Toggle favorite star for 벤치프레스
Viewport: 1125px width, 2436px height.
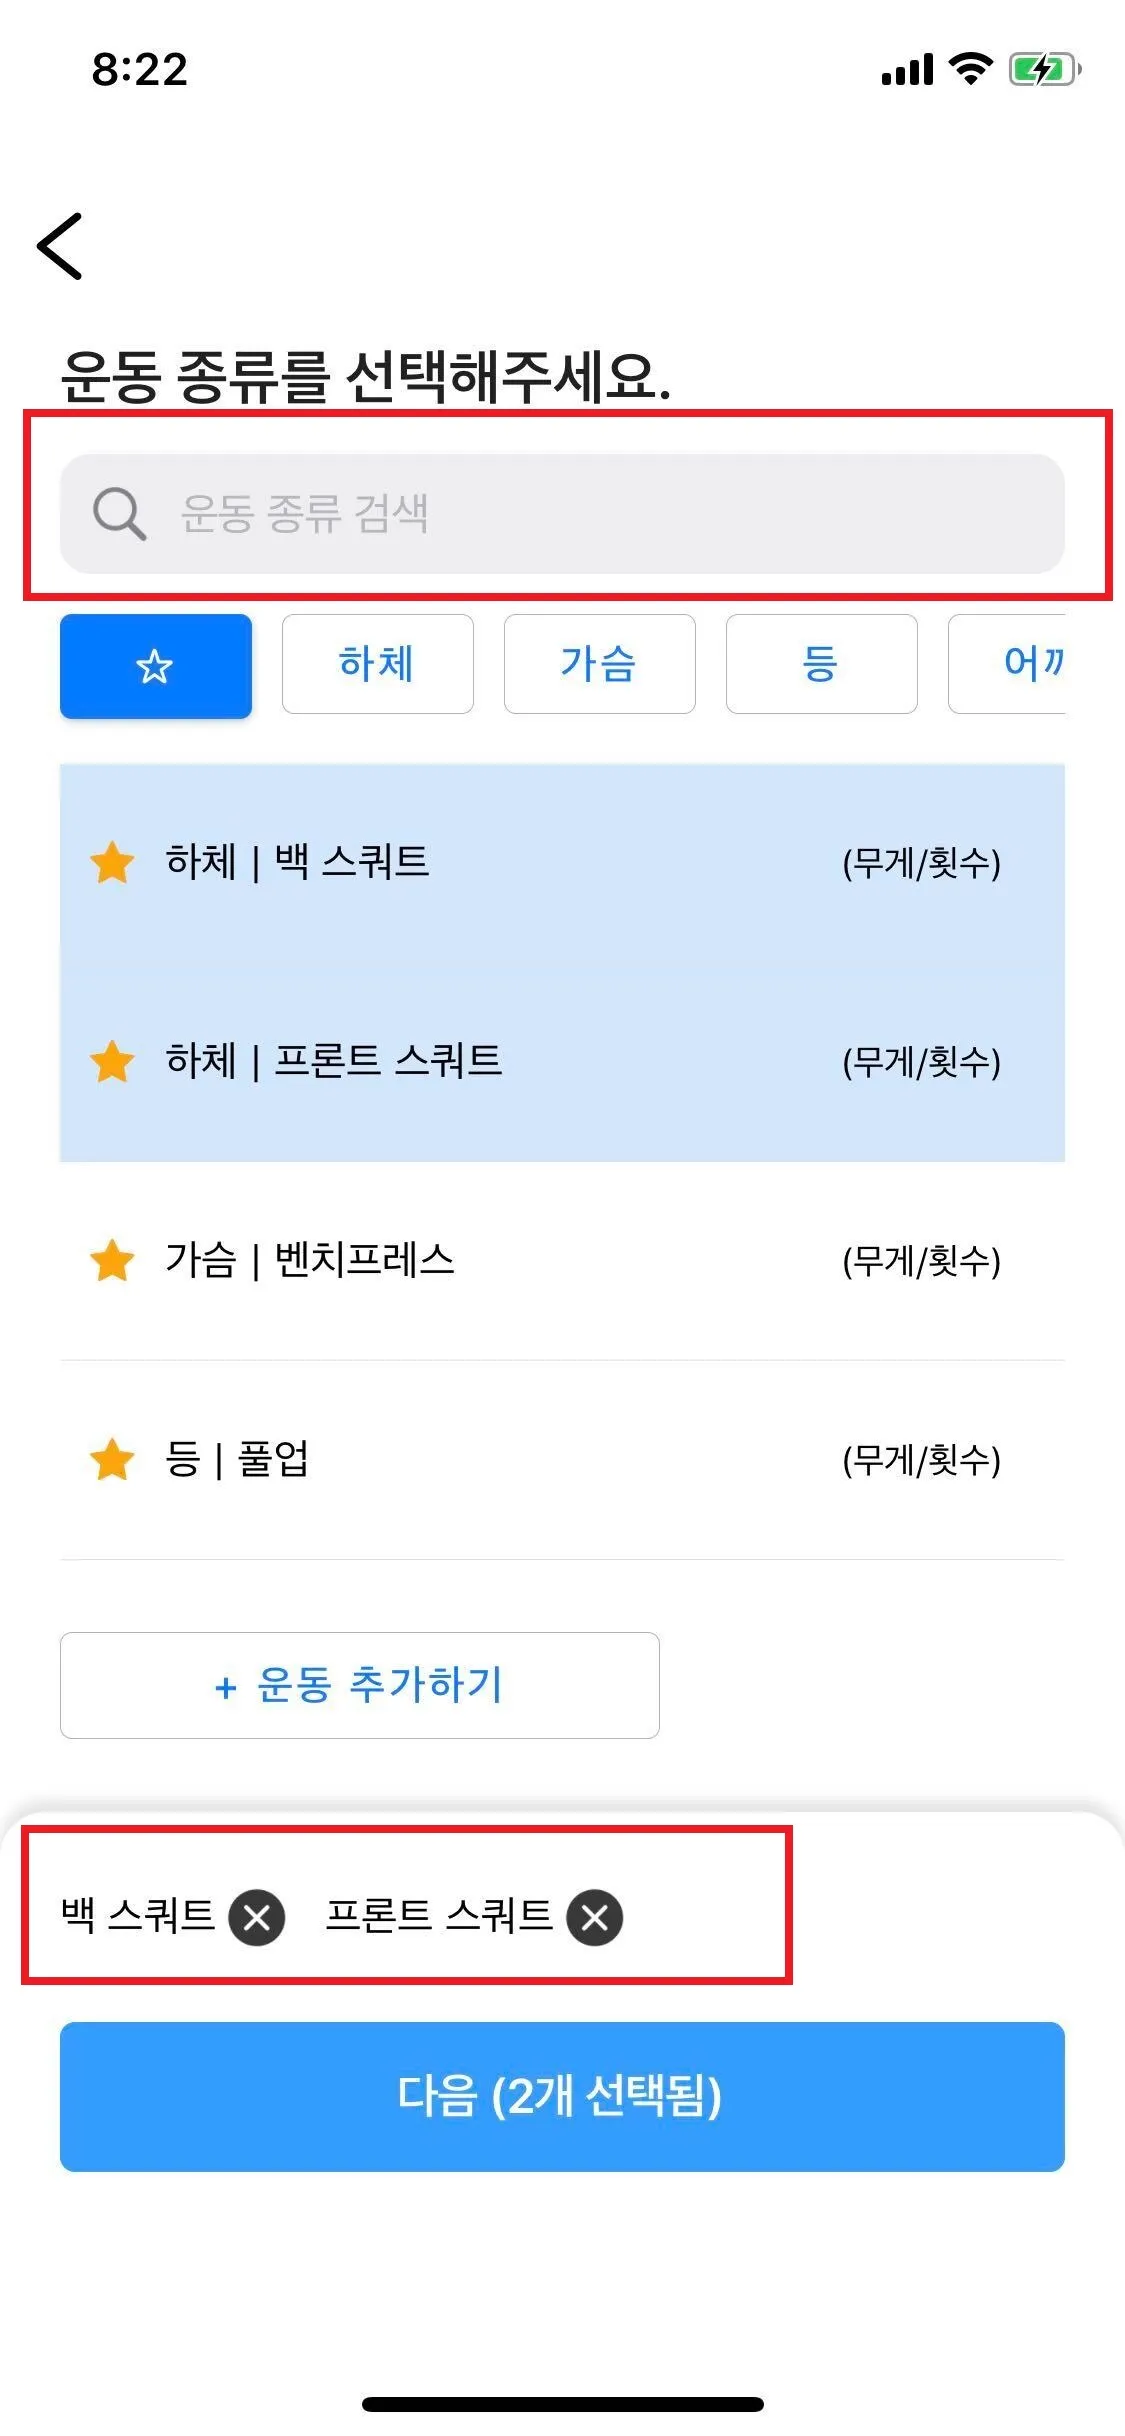[x=112, y=1261]
